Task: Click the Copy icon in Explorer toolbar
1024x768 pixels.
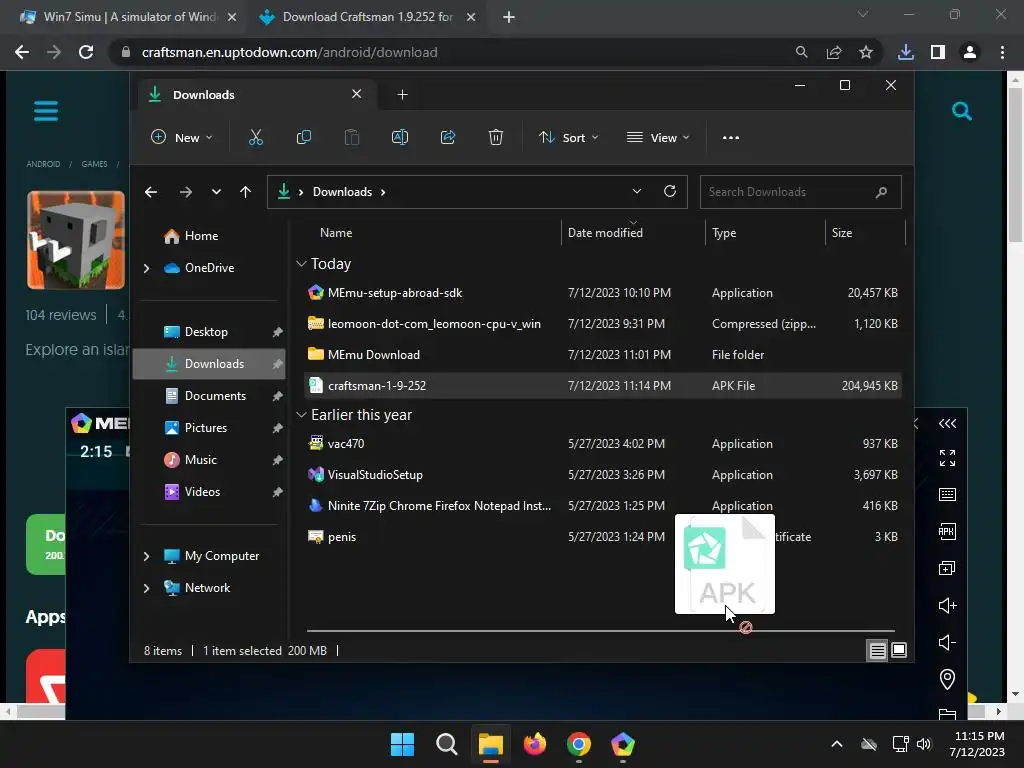Action: pos(304,137)
